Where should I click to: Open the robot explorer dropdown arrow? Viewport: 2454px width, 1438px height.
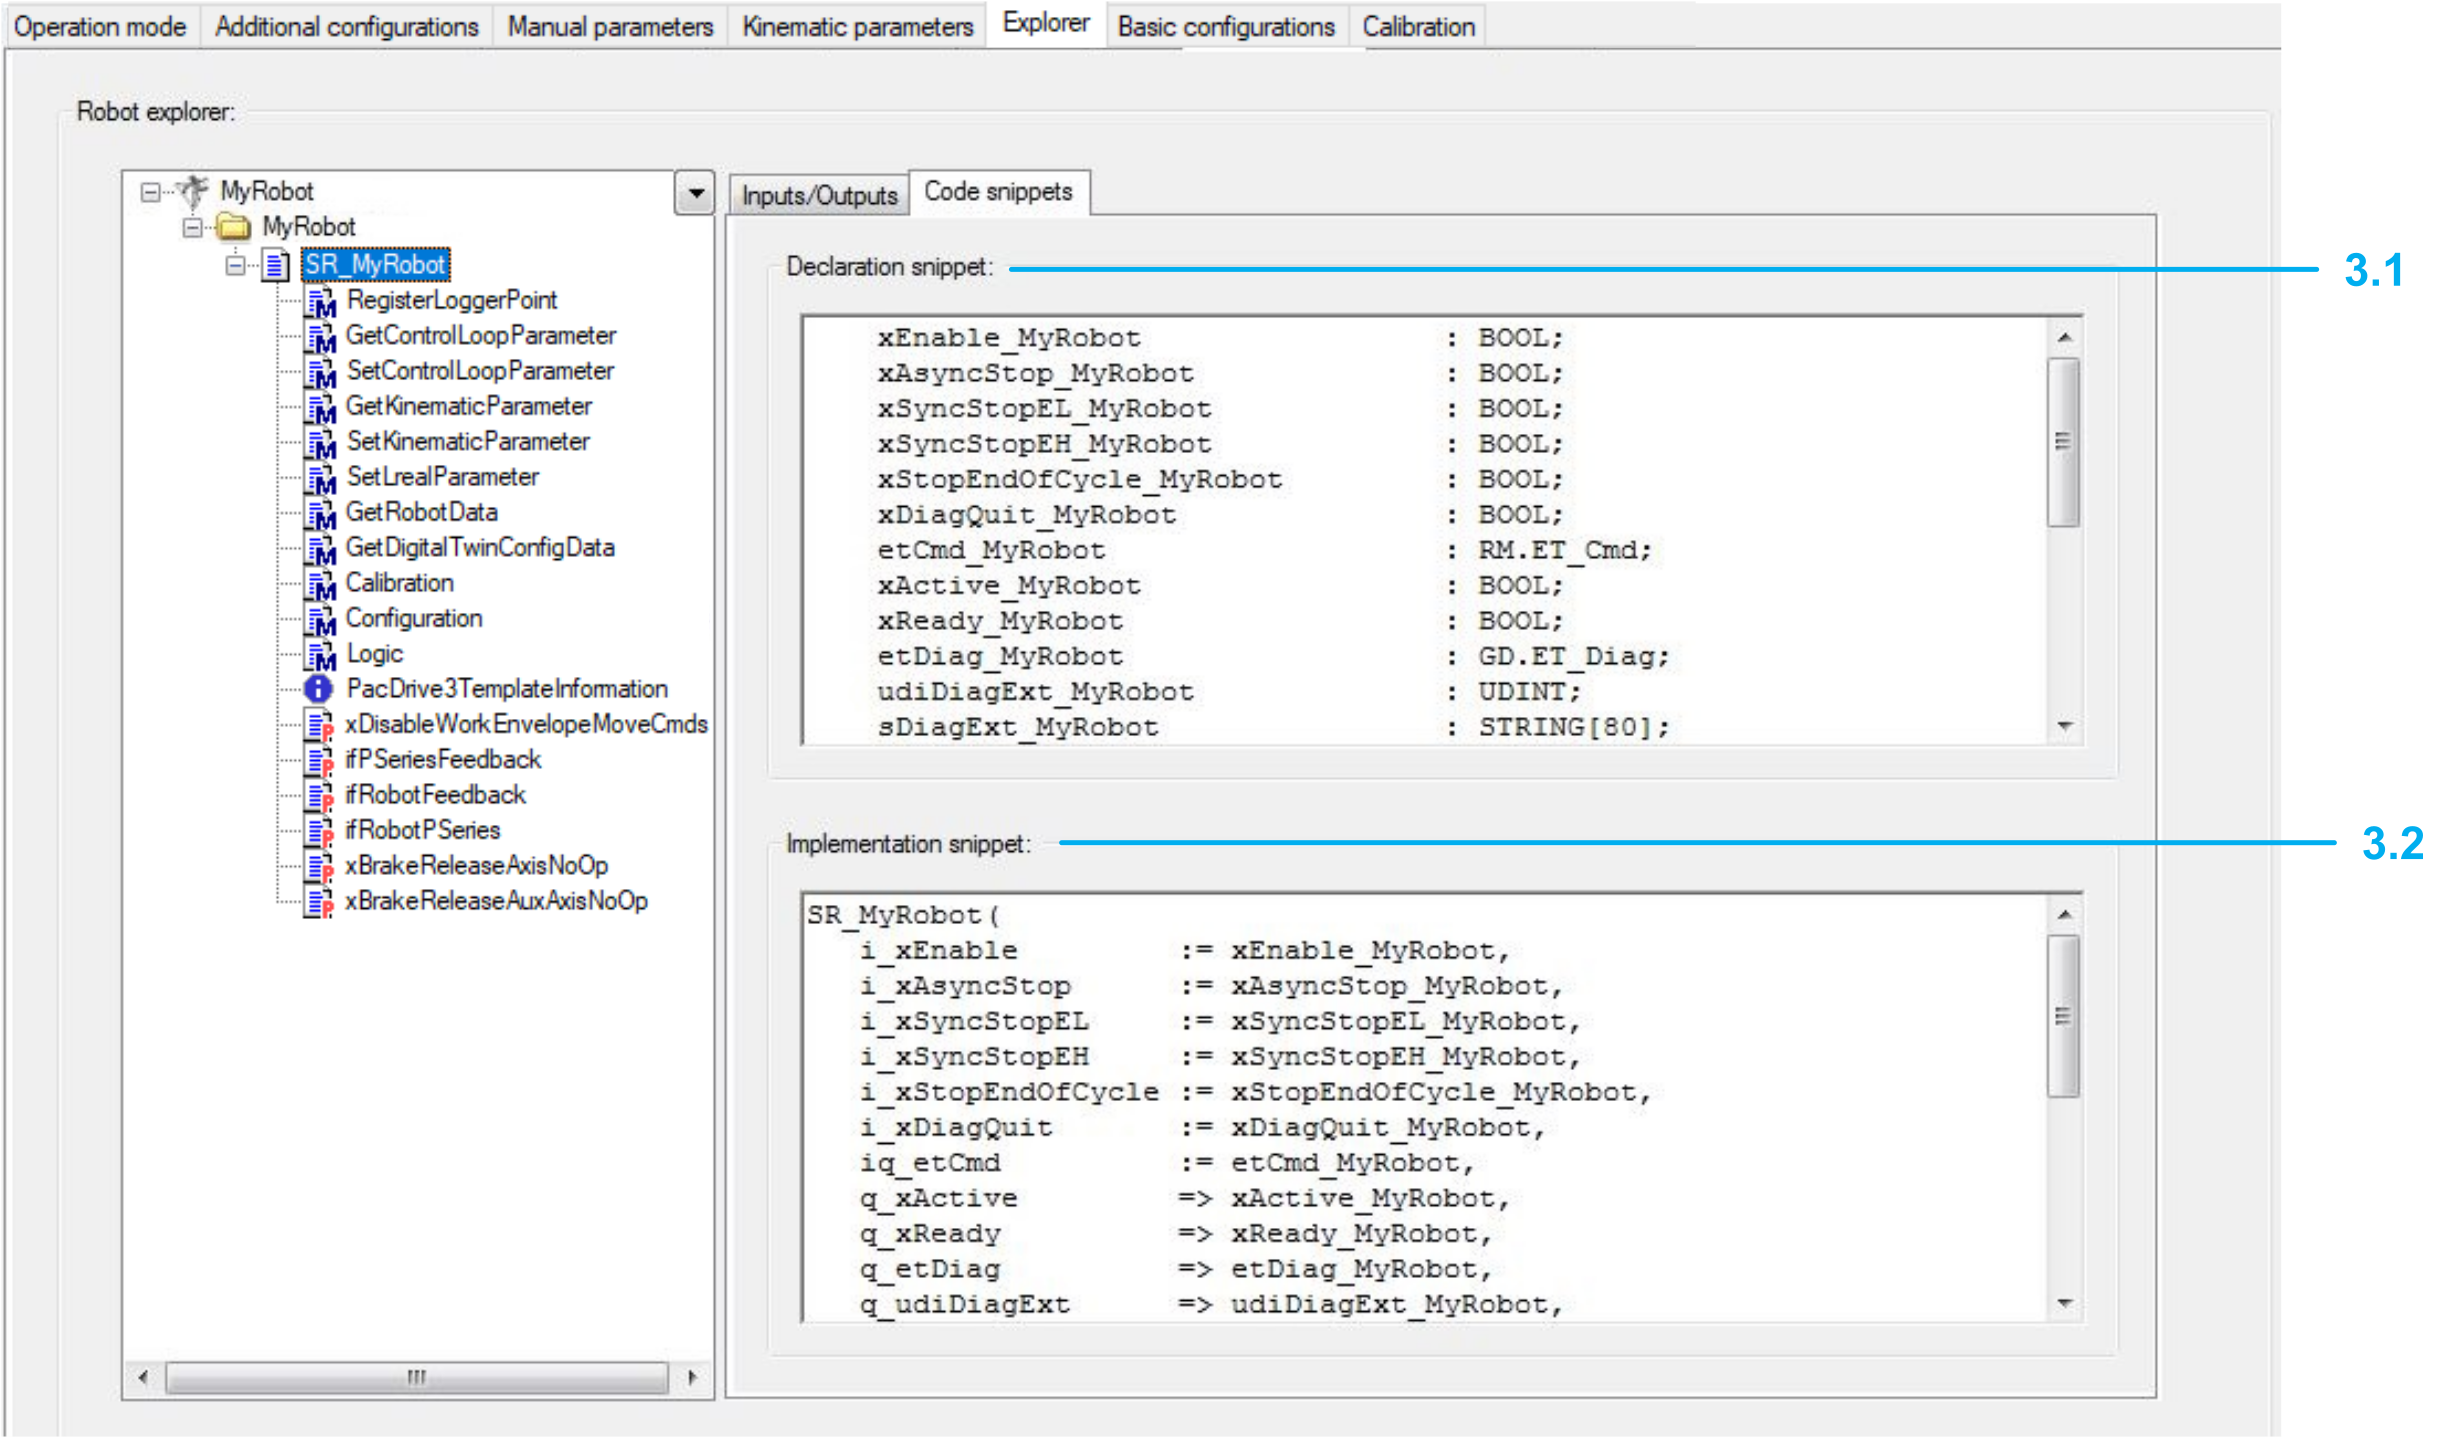point(695,192)
